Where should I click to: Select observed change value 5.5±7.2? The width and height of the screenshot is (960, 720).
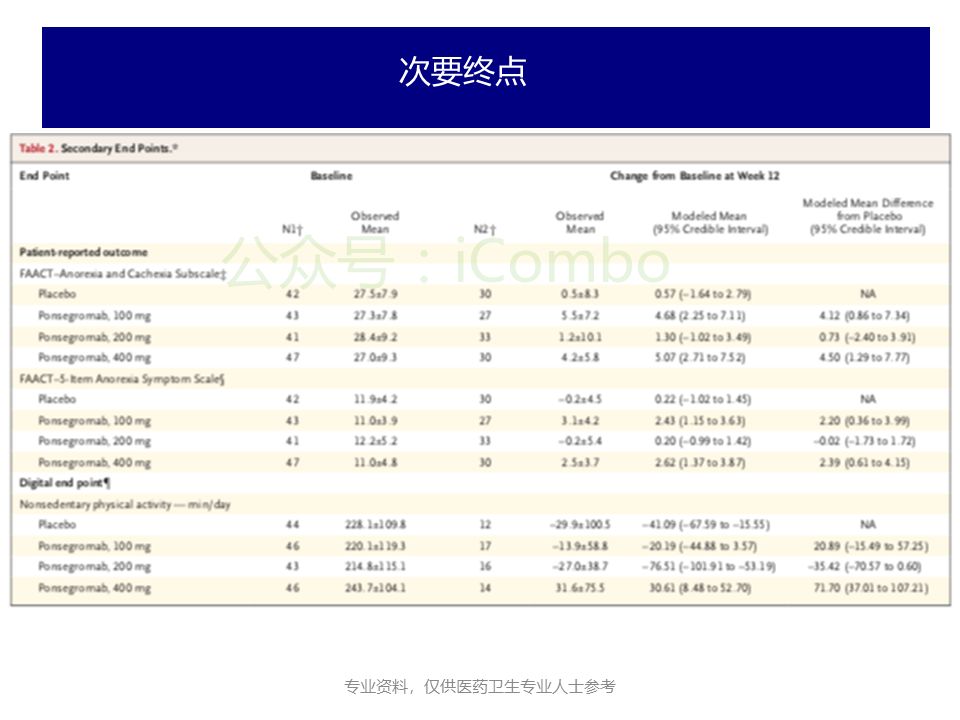coord(580,315)
